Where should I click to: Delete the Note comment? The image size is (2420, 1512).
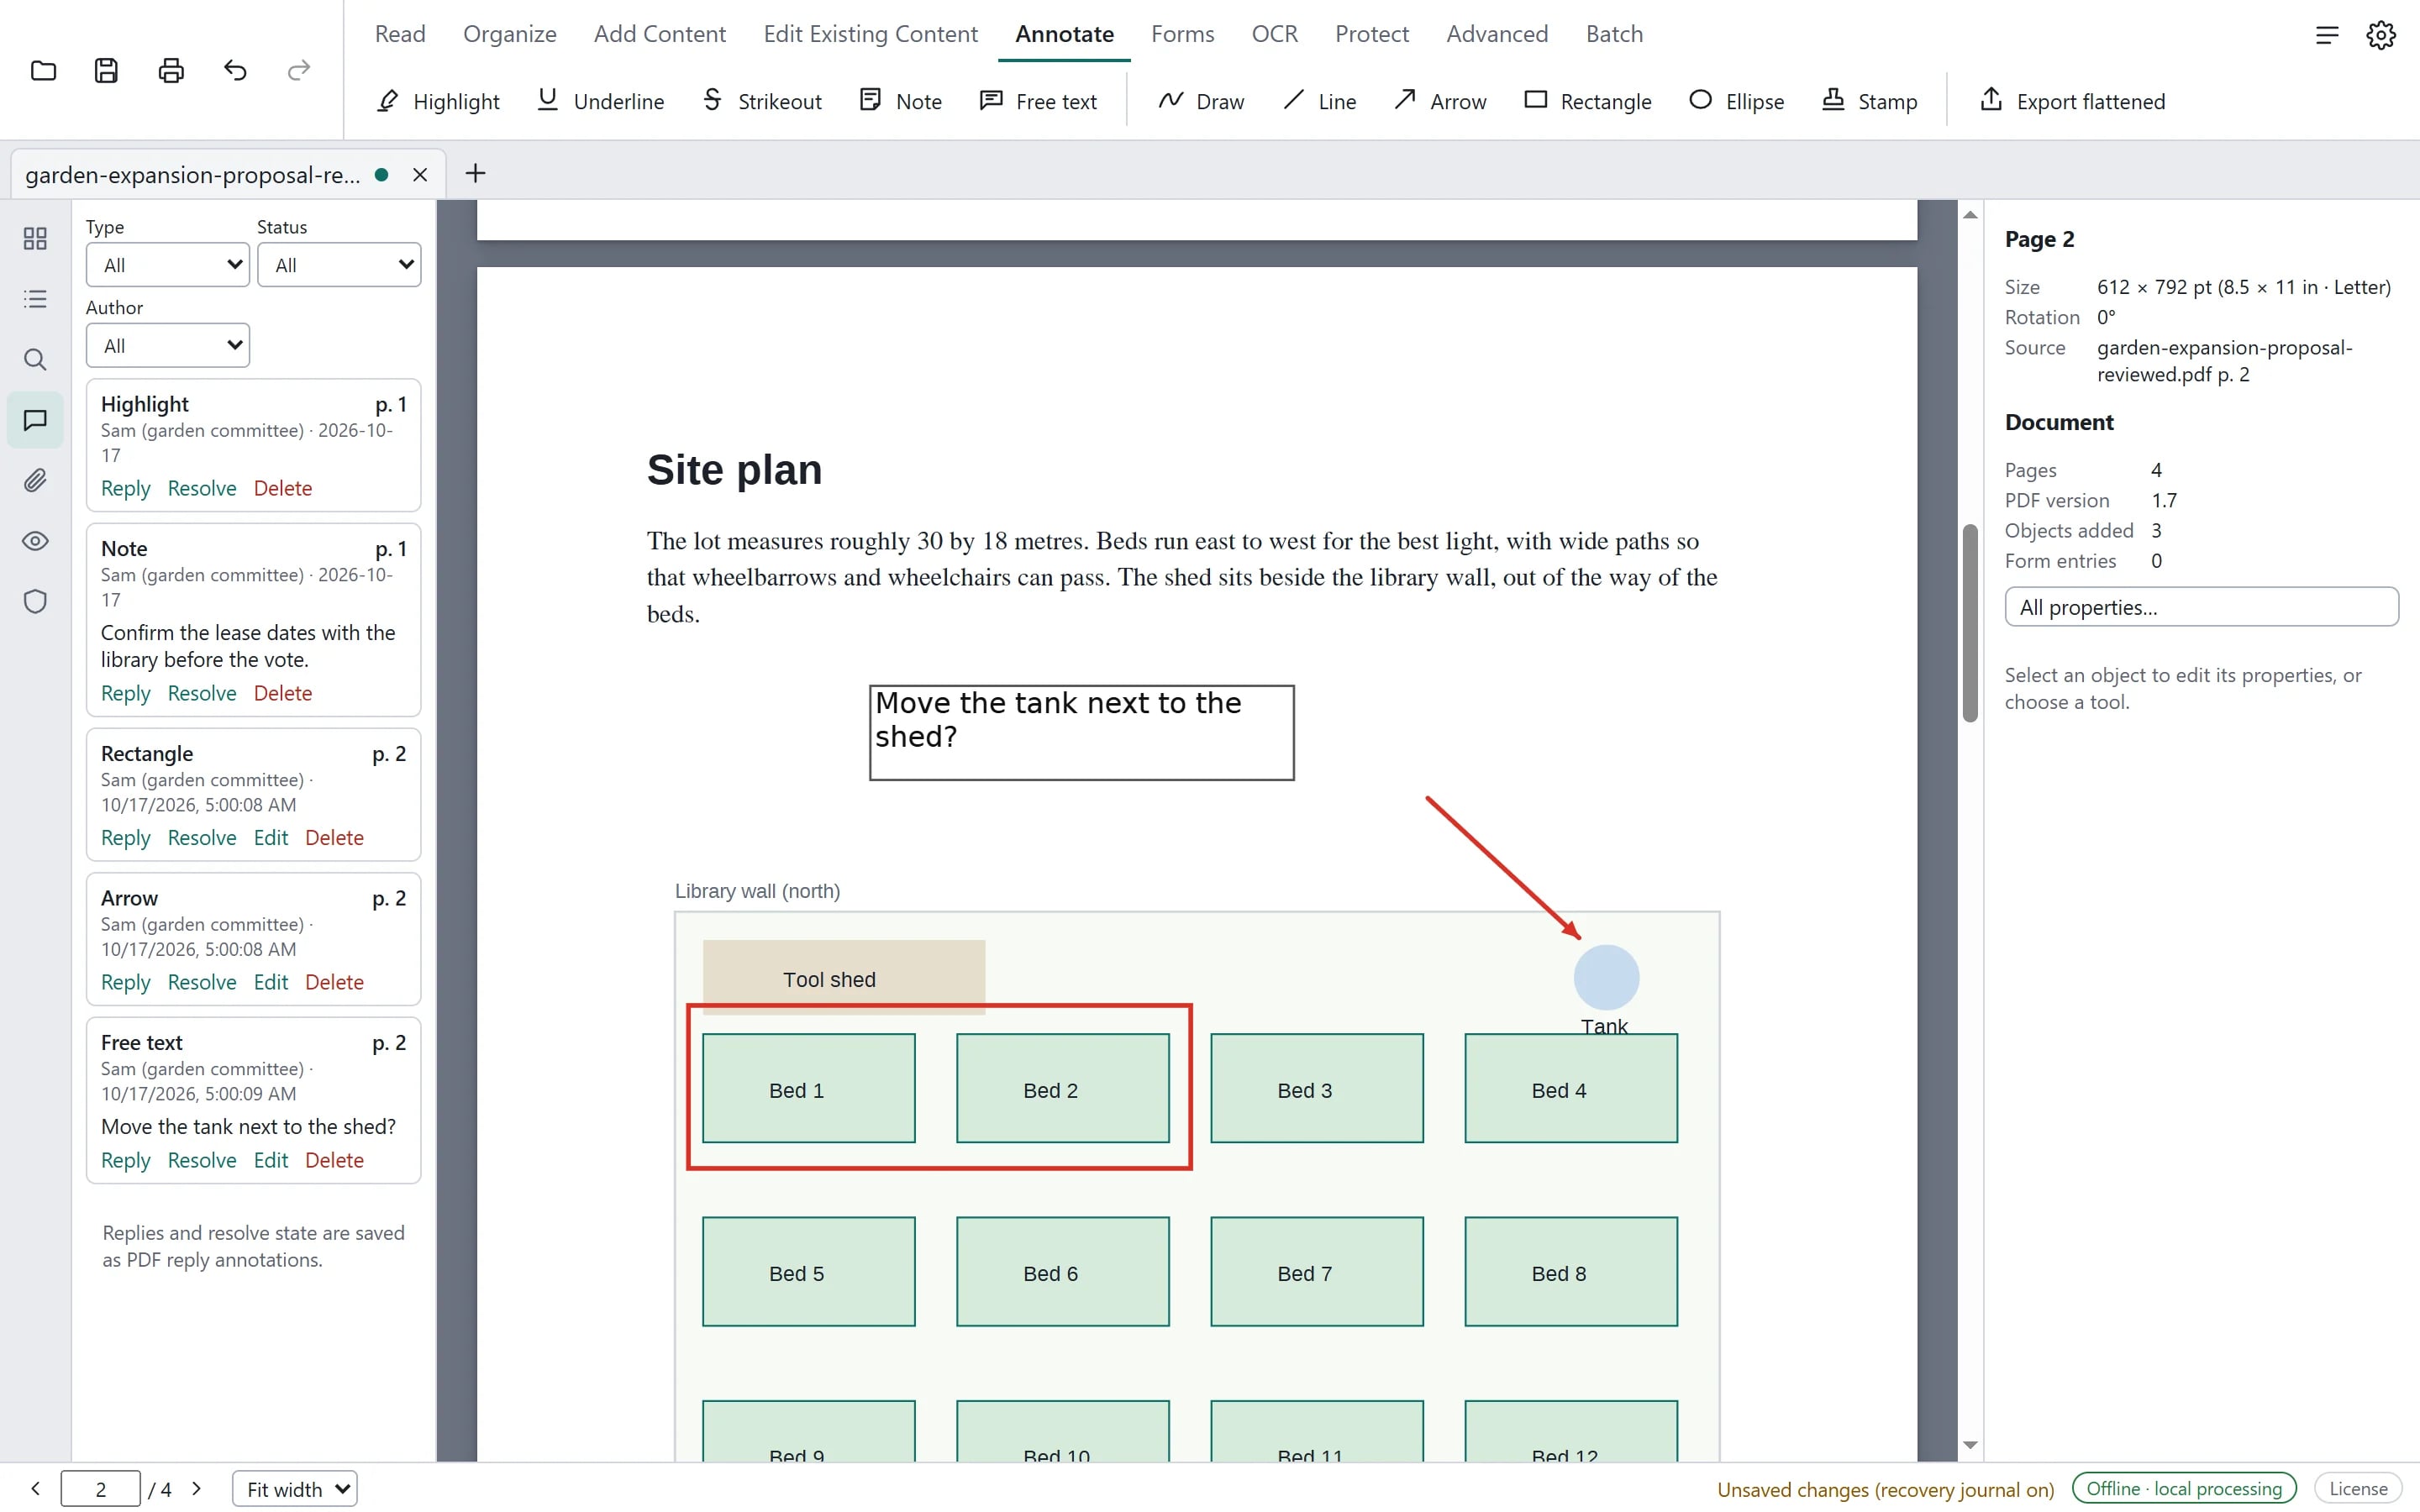pos(282,693)
